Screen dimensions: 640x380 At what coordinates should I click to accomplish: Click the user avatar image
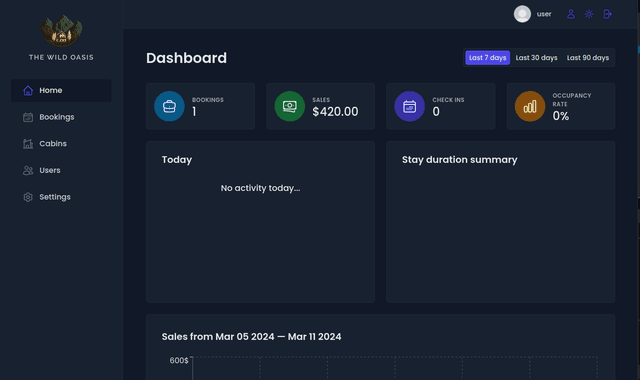click(522, 14)
